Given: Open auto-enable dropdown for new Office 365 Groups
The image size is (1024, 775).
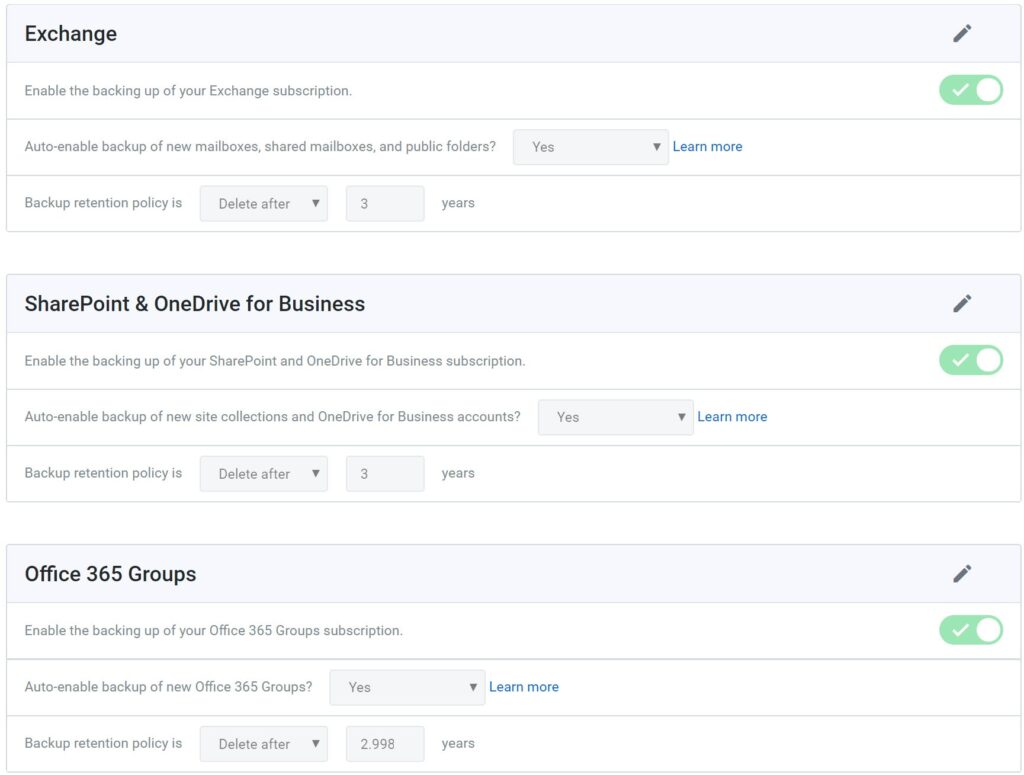Looking at the screenshot, I should (x=407, y=688).
